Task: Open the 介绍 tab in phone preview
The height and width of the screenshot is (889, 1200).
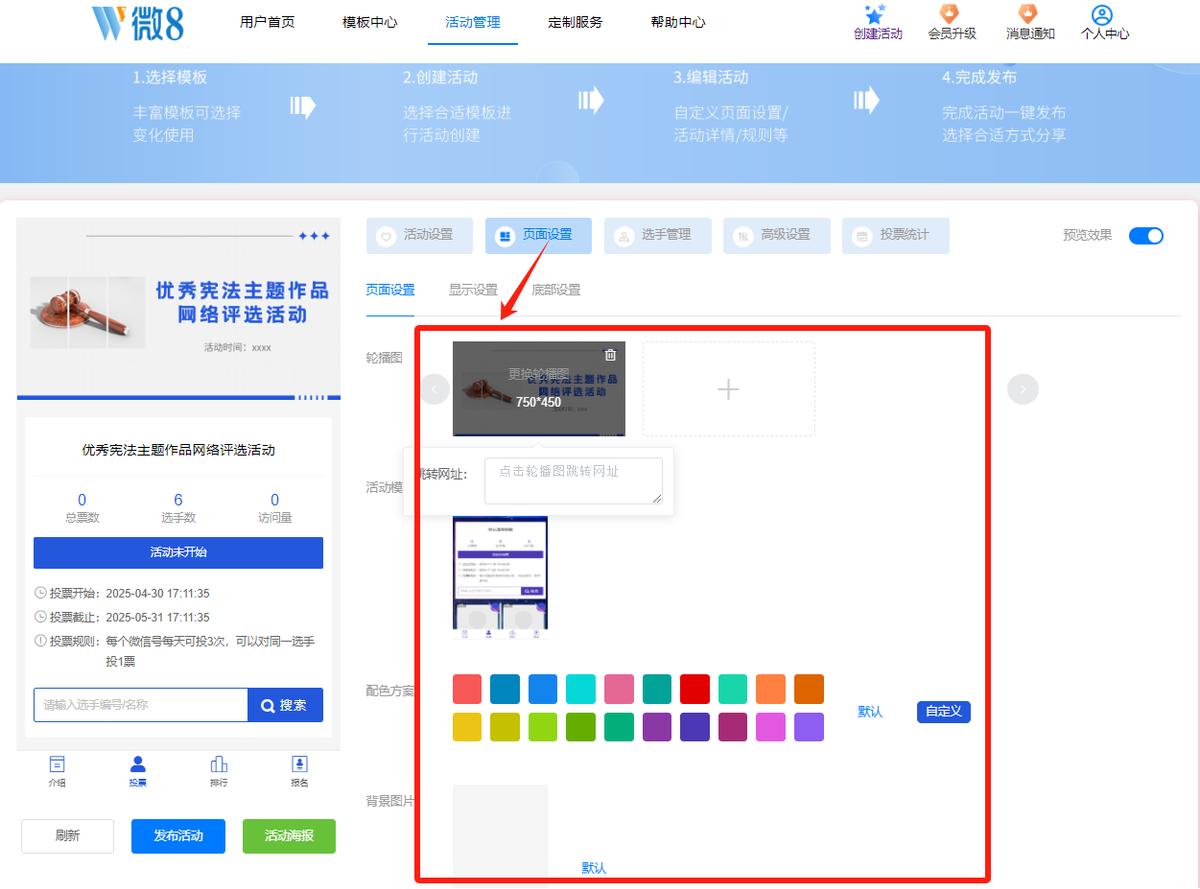Action: (57, 771)
